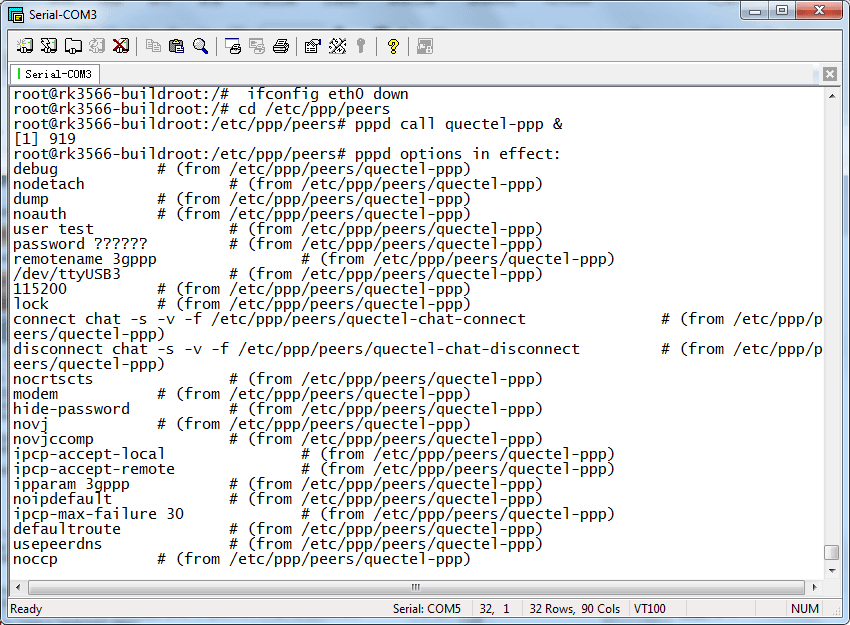Open Session Options
Screen dimensions: 850x625
point(311,45)
